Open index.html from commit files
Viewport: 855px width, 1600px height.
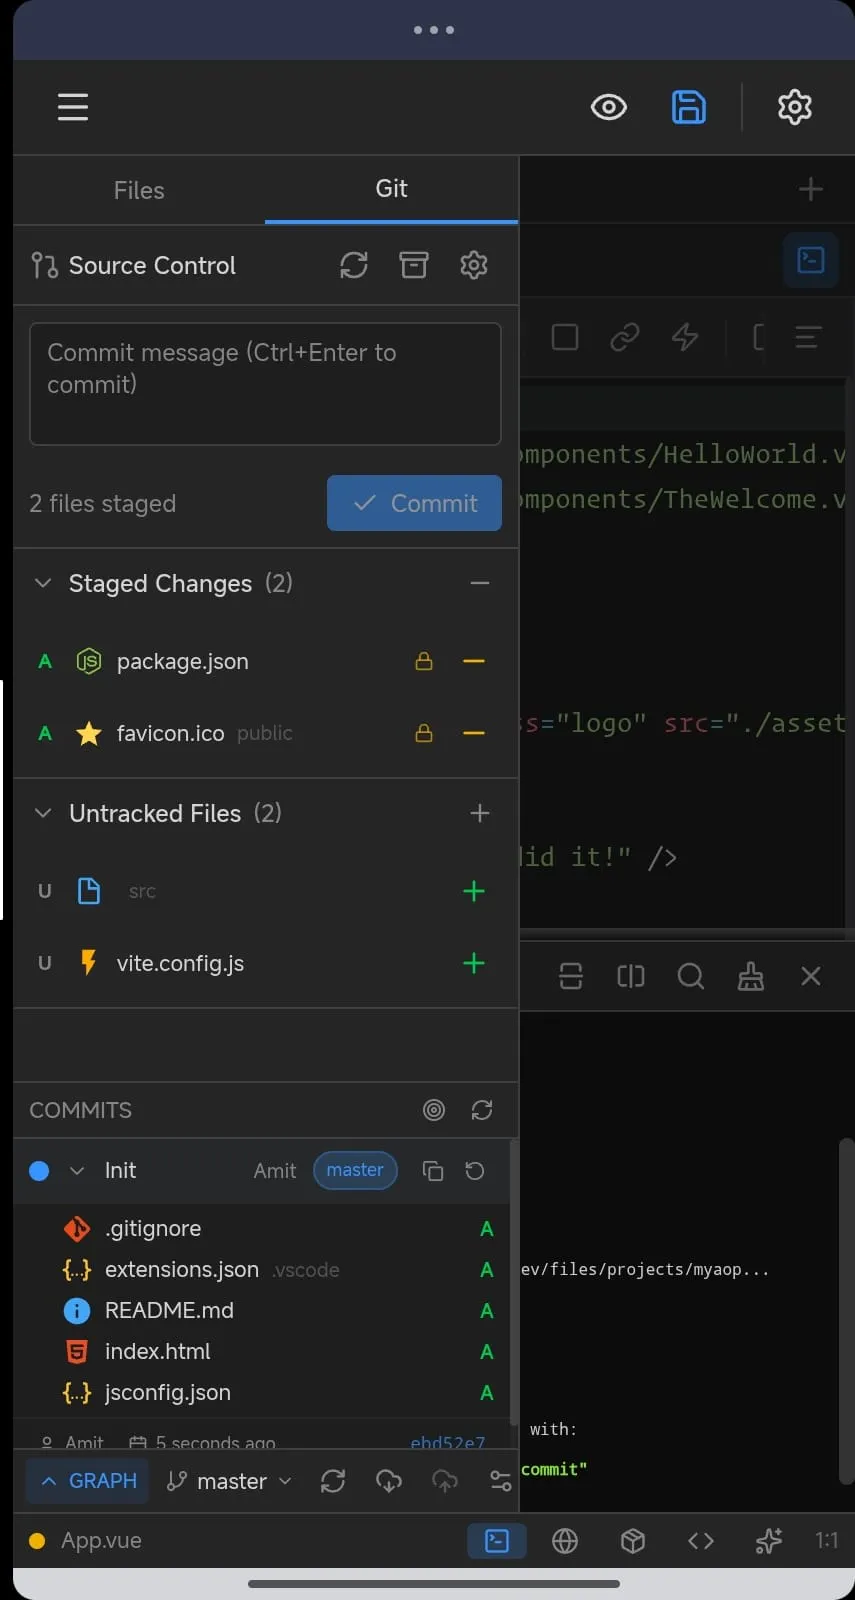158,1352
